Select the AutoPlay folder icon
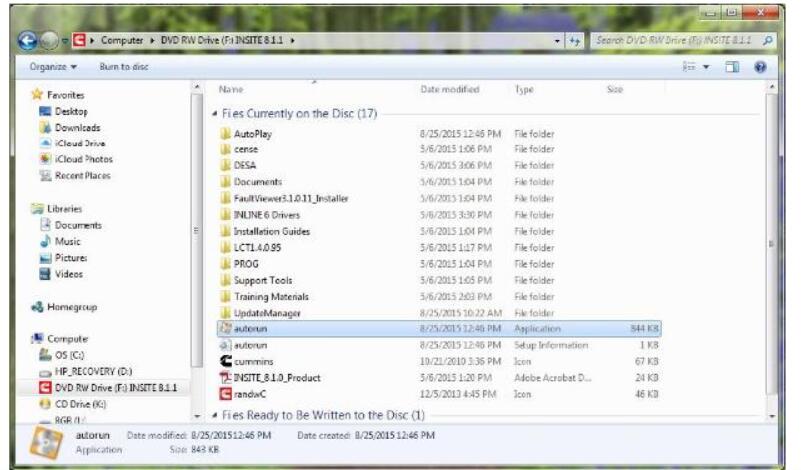Image resolution: width=801 pixels, height=470 pixels. tap(225, 134)
